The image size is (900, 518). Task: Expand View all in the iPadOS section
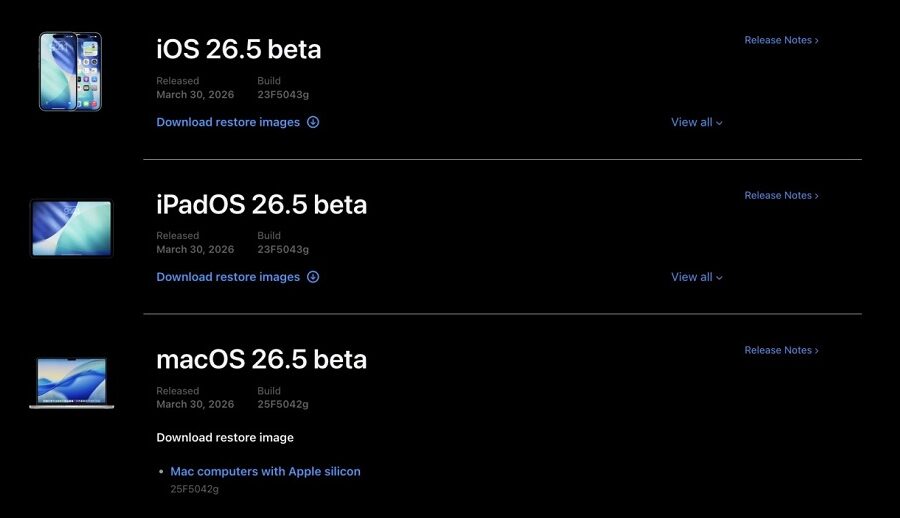[x=696, y=277]
